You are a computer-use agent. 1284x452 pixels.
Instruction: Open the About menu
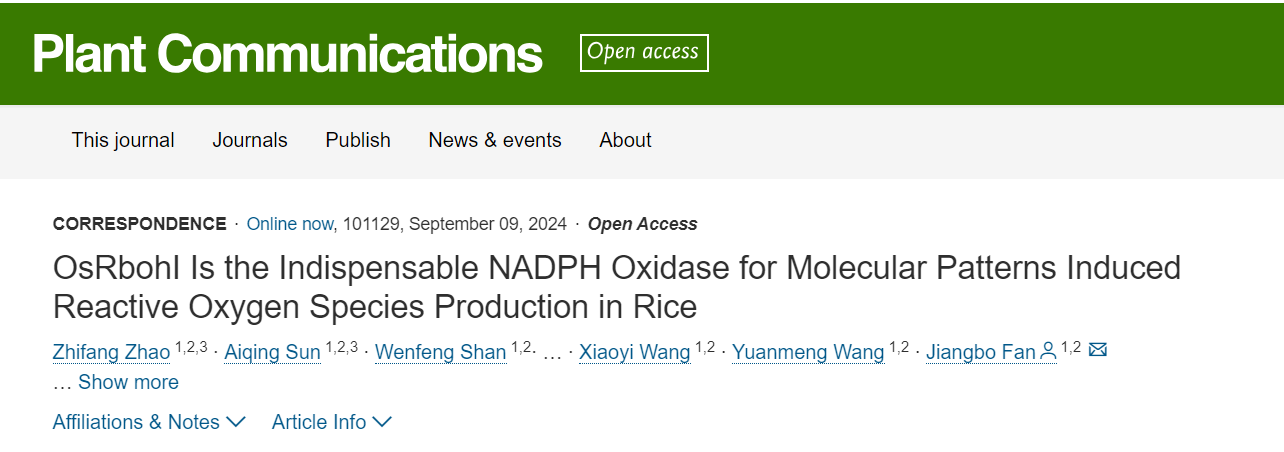point(625,140)
